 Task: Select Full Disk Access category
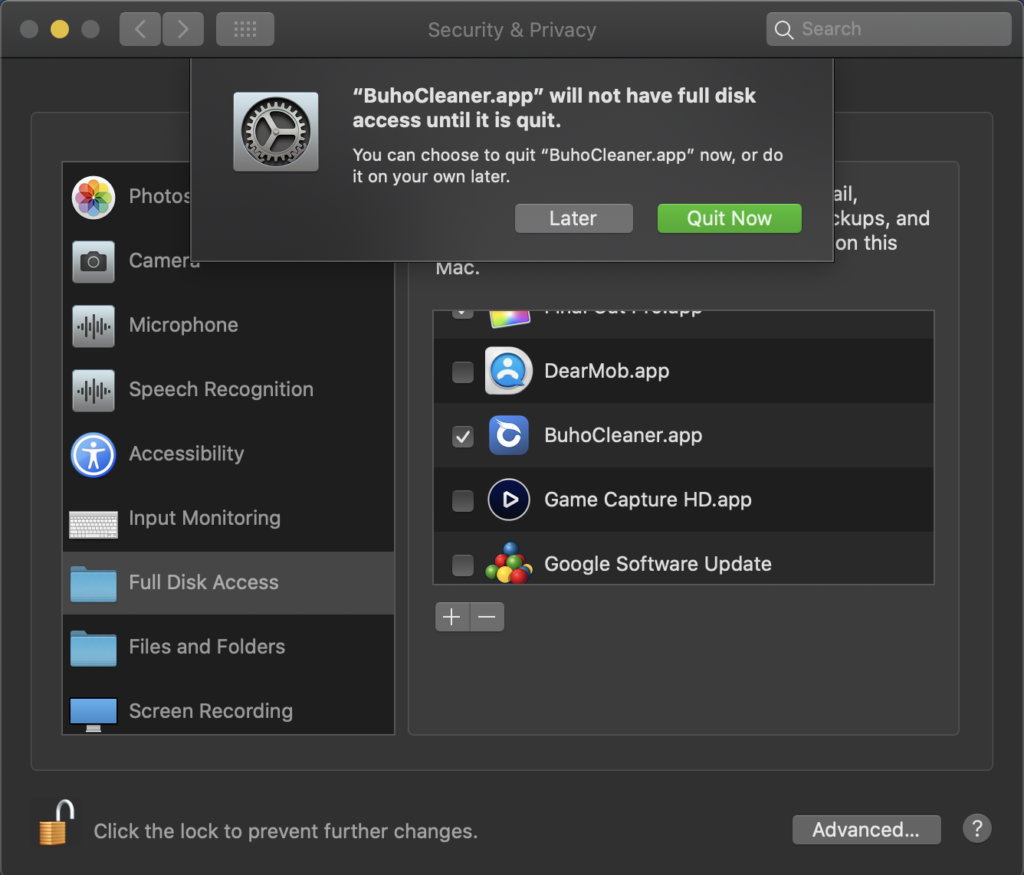(x=229, y=582)
